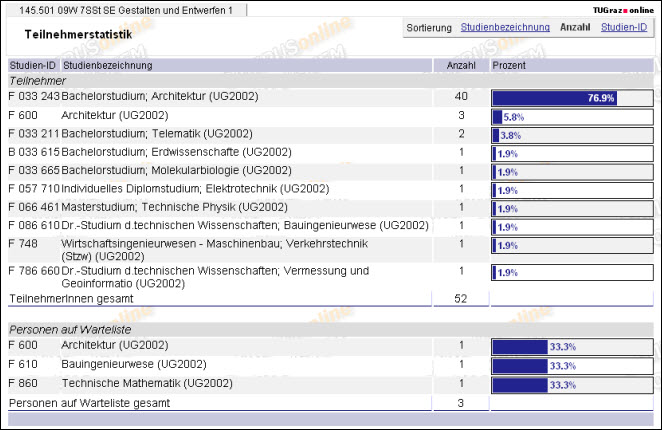The height and width of the screenshot is (430, 662).
Task: Click Personen auf Warteliste gesamt label
Action: click(90, 403)
